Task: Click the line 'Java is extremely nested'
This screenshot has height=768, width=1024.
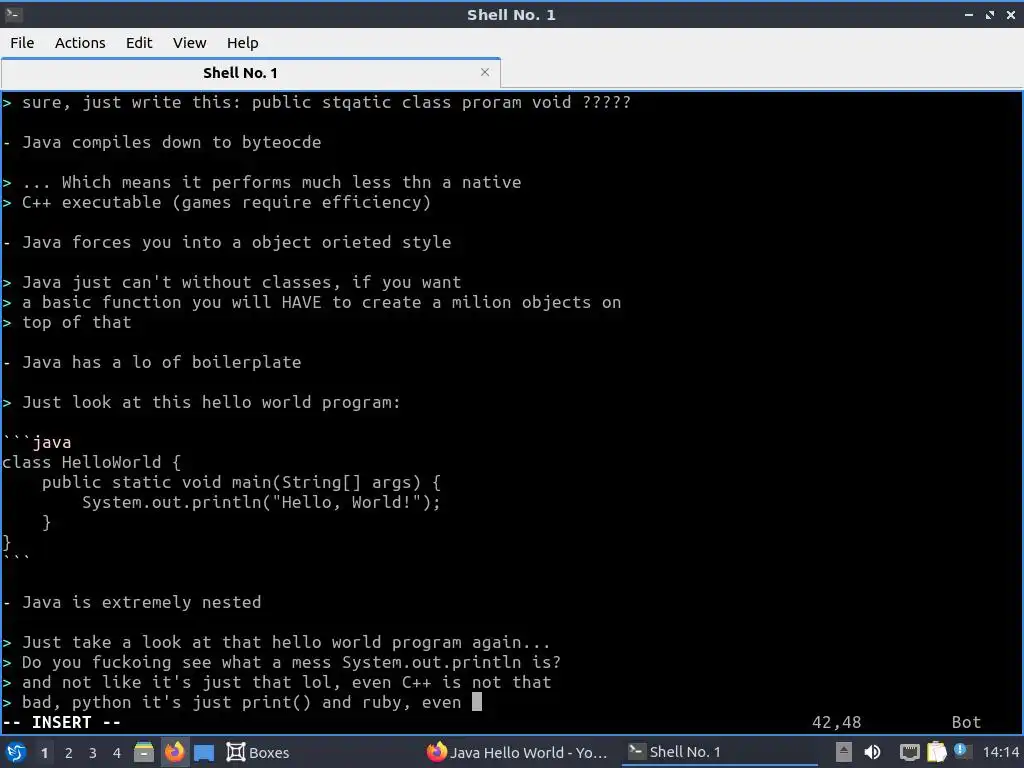Action: point(132,602)
